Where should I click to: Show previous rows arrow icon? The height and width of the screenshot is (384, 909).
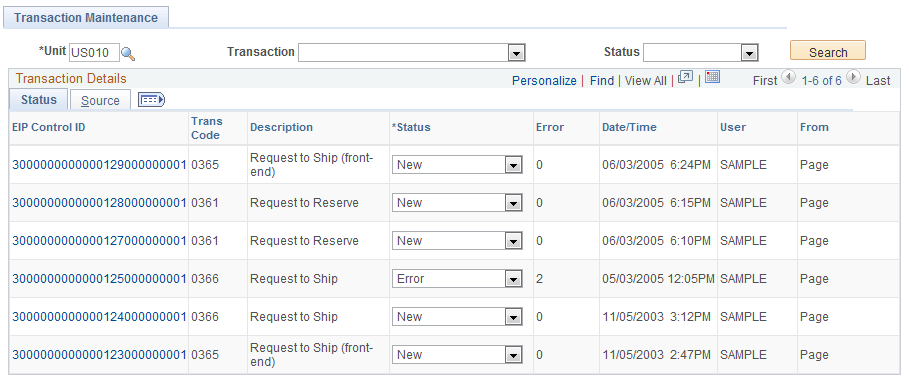click(x=788, y=77)
